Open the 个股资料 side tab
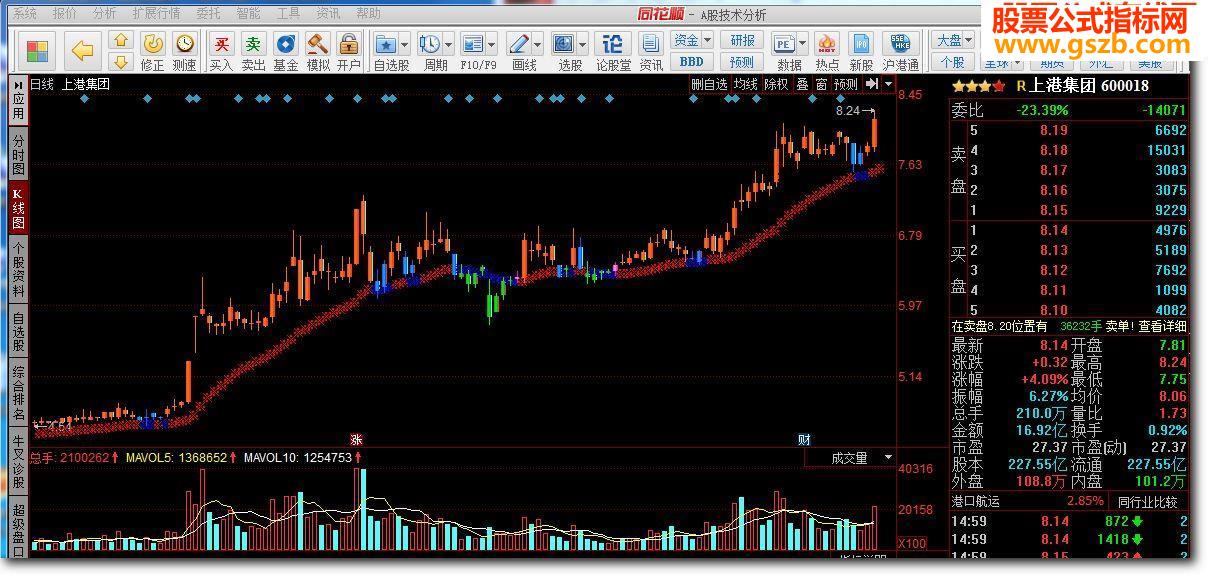Viewport: 1209px width, 576px height. 18,270
